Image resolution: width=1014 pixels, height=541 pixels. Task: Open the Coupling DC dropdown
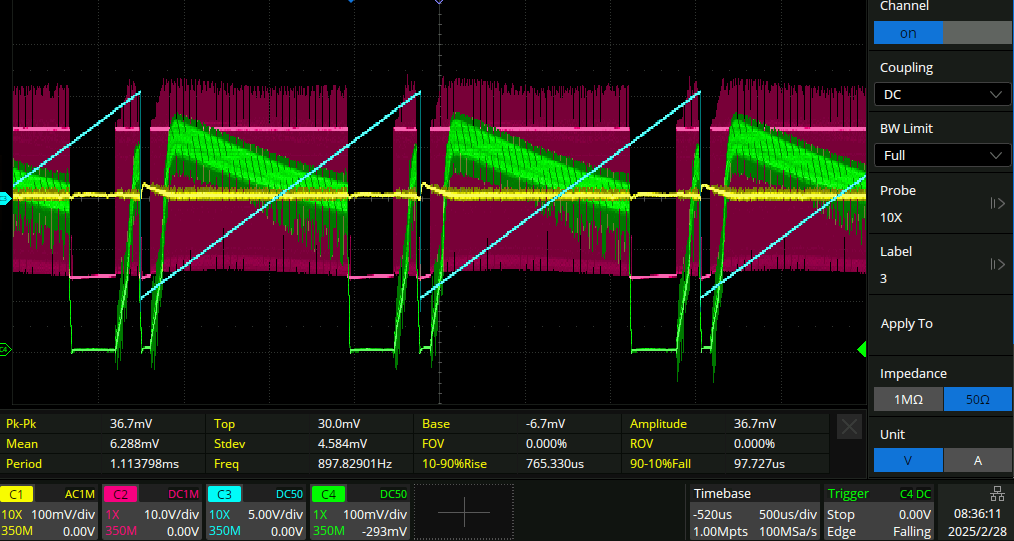pyautogui.click(x=941, y=94)
